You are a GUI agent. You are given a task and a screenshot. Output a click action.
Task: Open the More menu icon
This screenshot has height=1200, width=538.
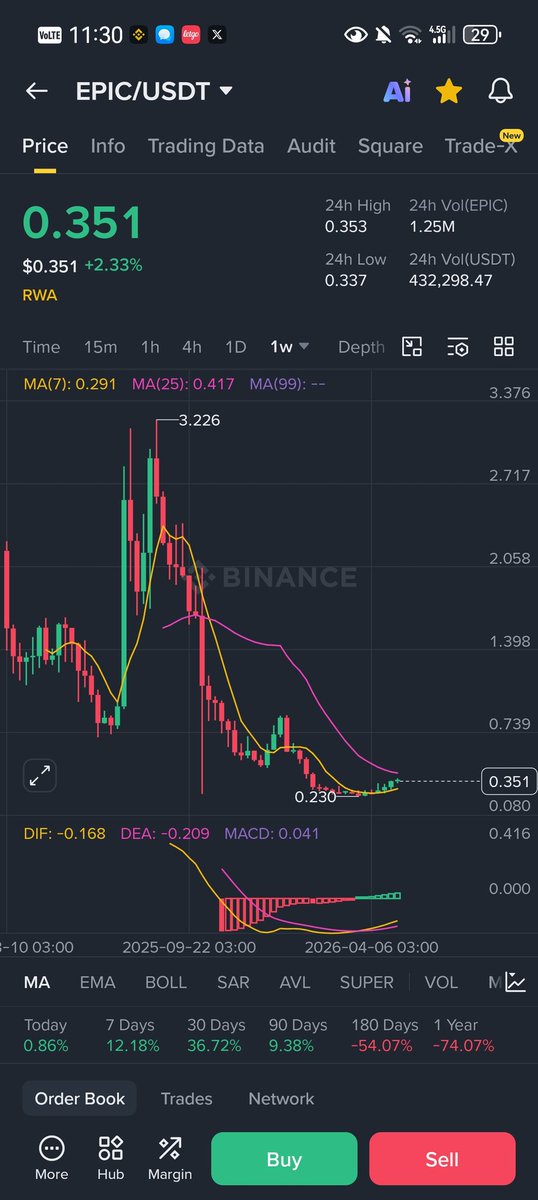coord(52,1158)
